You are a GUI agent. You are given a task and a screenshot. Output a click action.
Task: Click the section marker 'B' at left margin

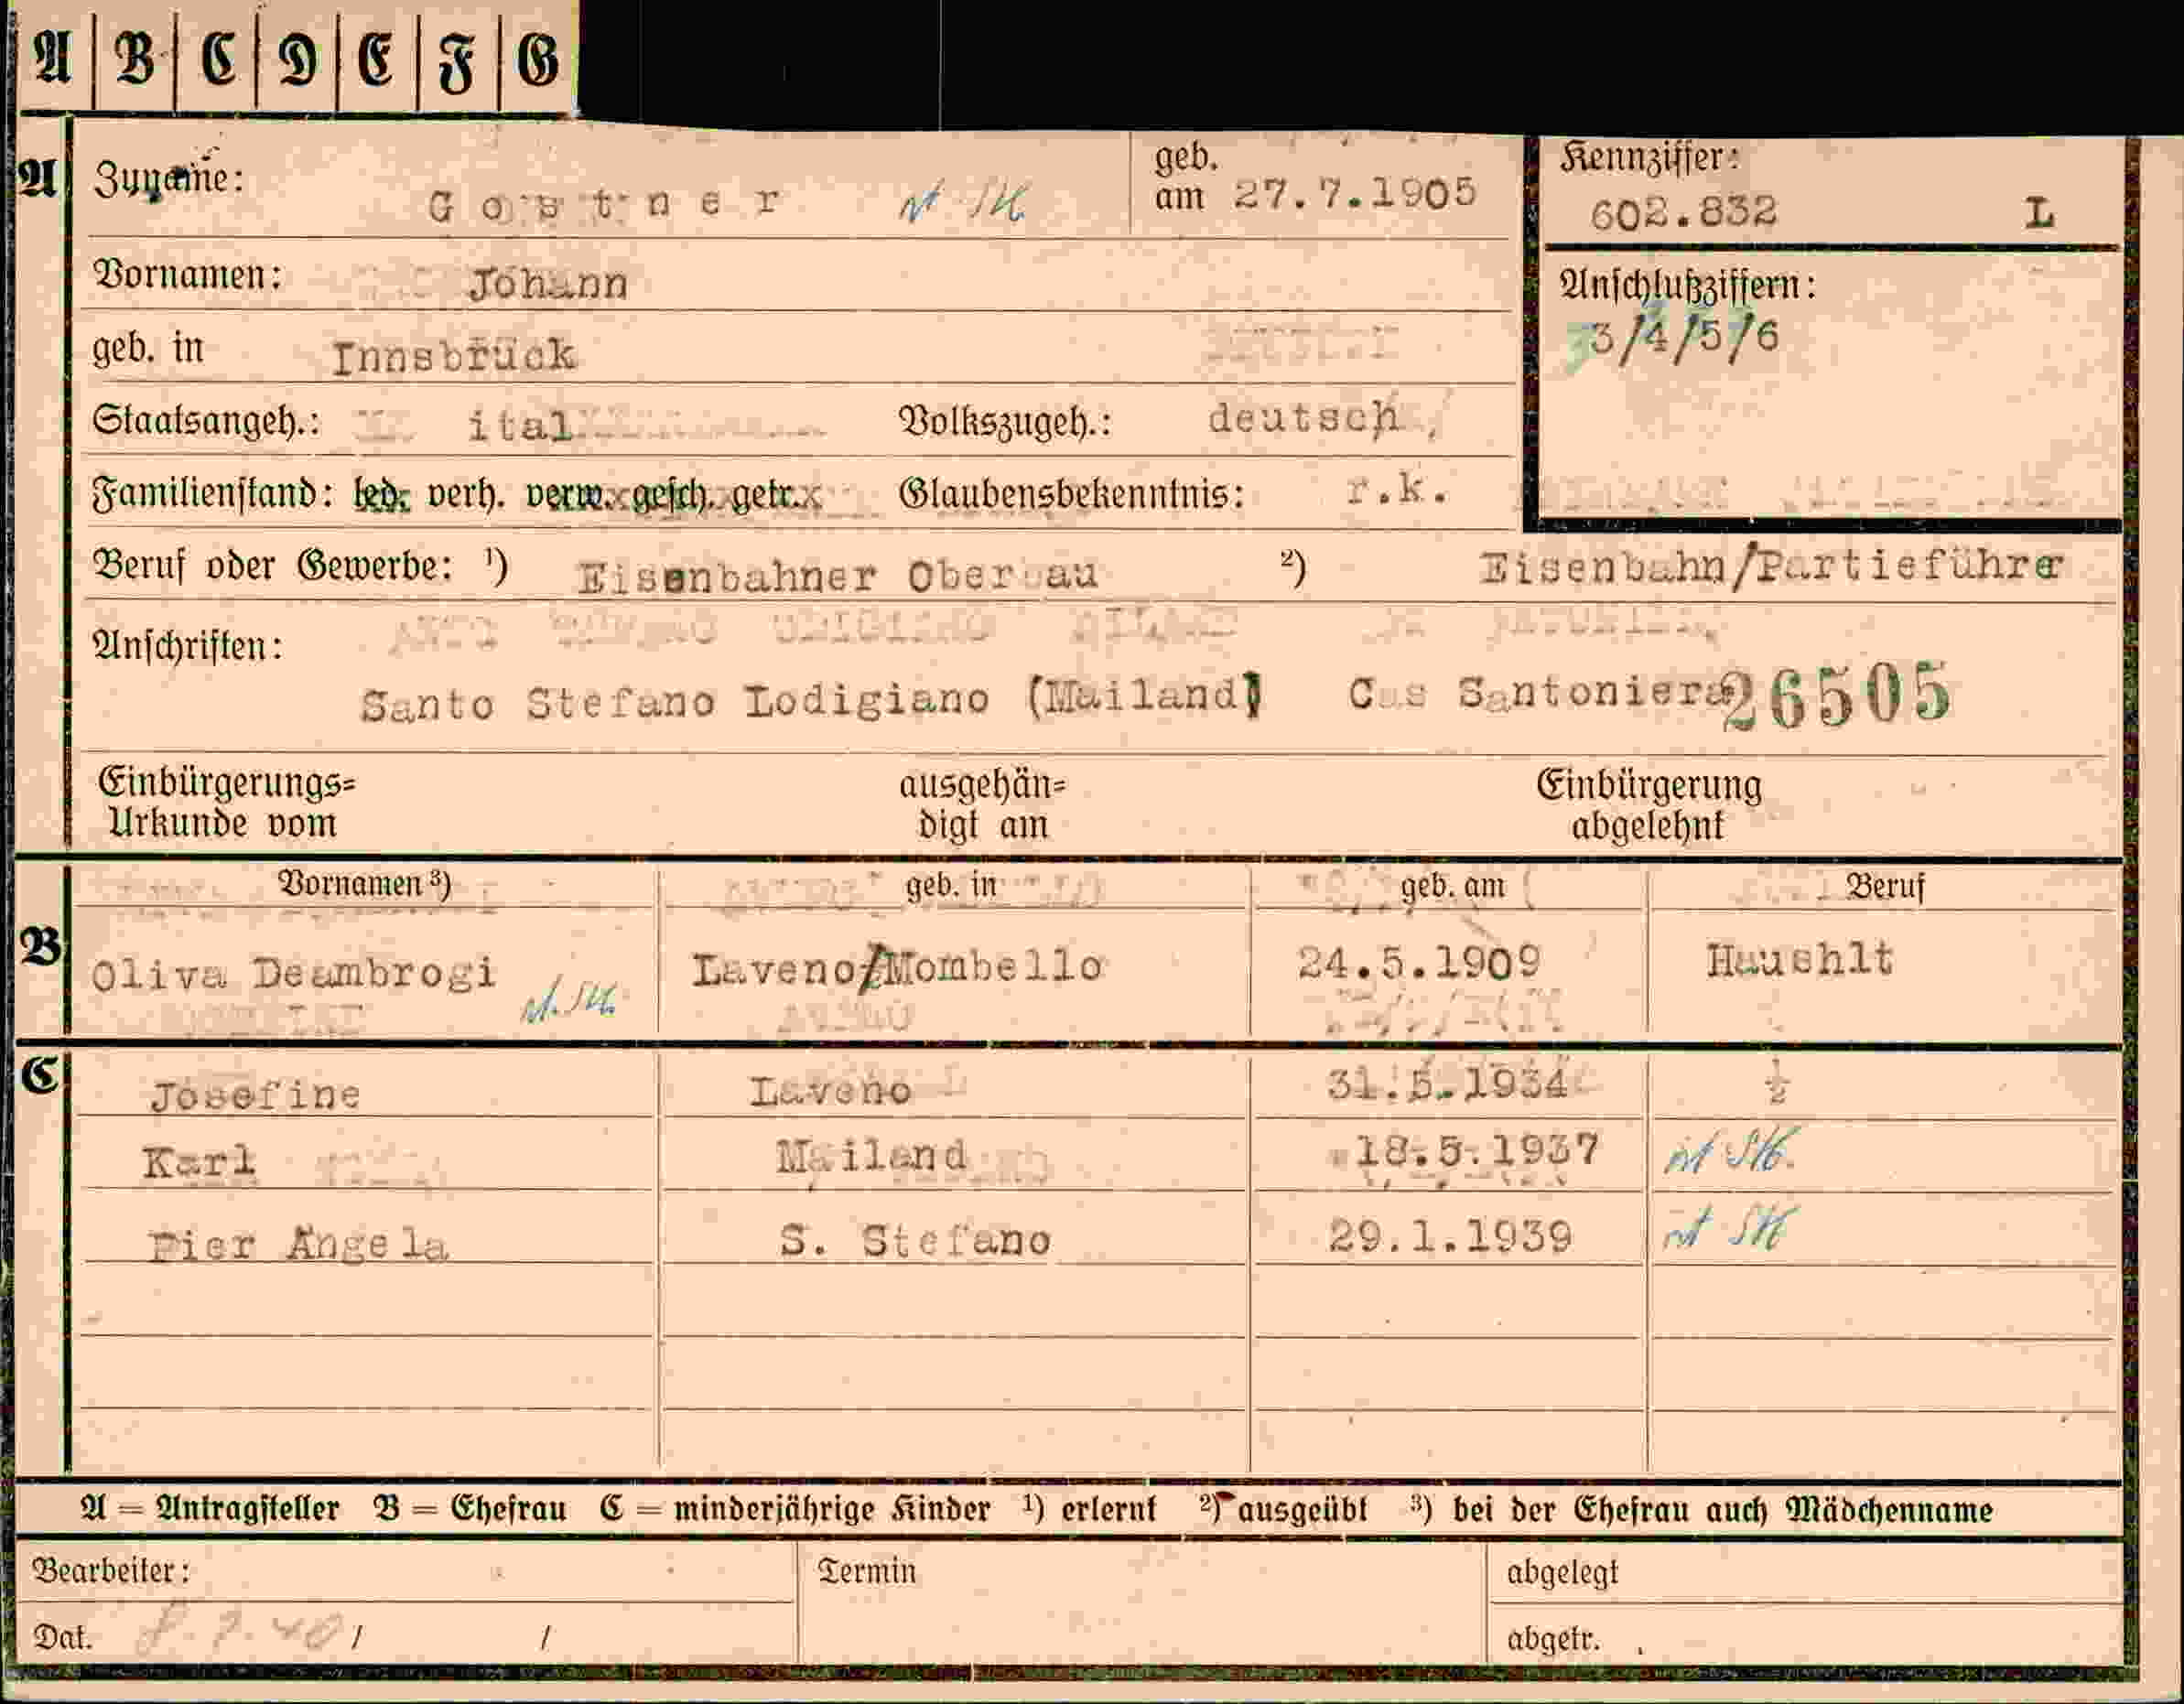point(41,947)
